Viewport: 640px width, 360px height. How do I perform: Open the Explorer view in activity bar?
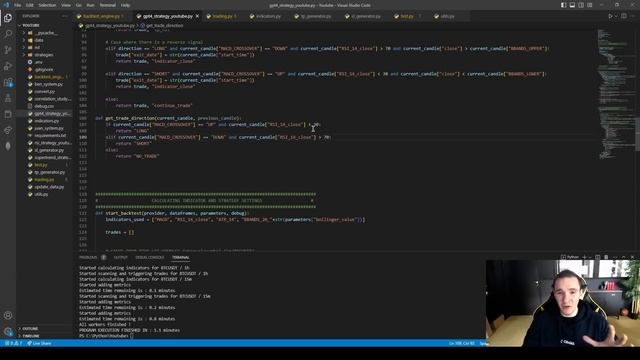click(8, 18)
